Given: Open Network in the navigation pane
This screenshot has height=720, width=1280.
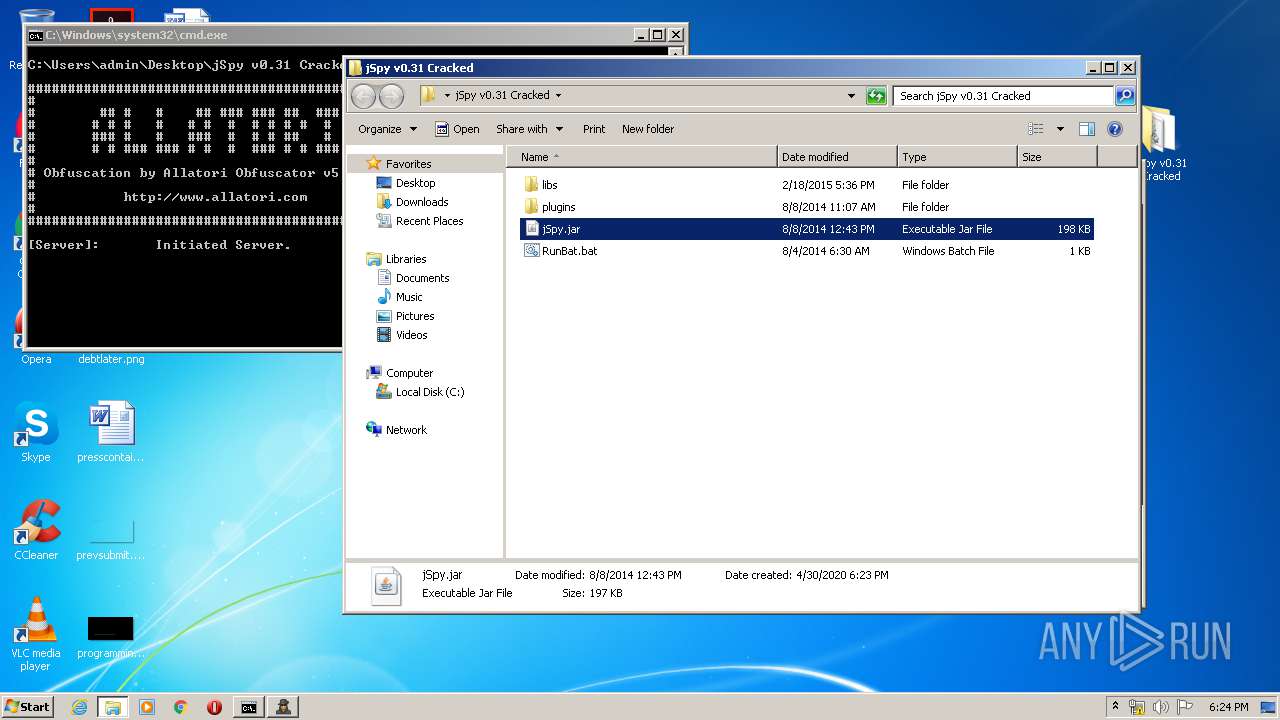Looking at the screenshot, I should pos(406,430).
